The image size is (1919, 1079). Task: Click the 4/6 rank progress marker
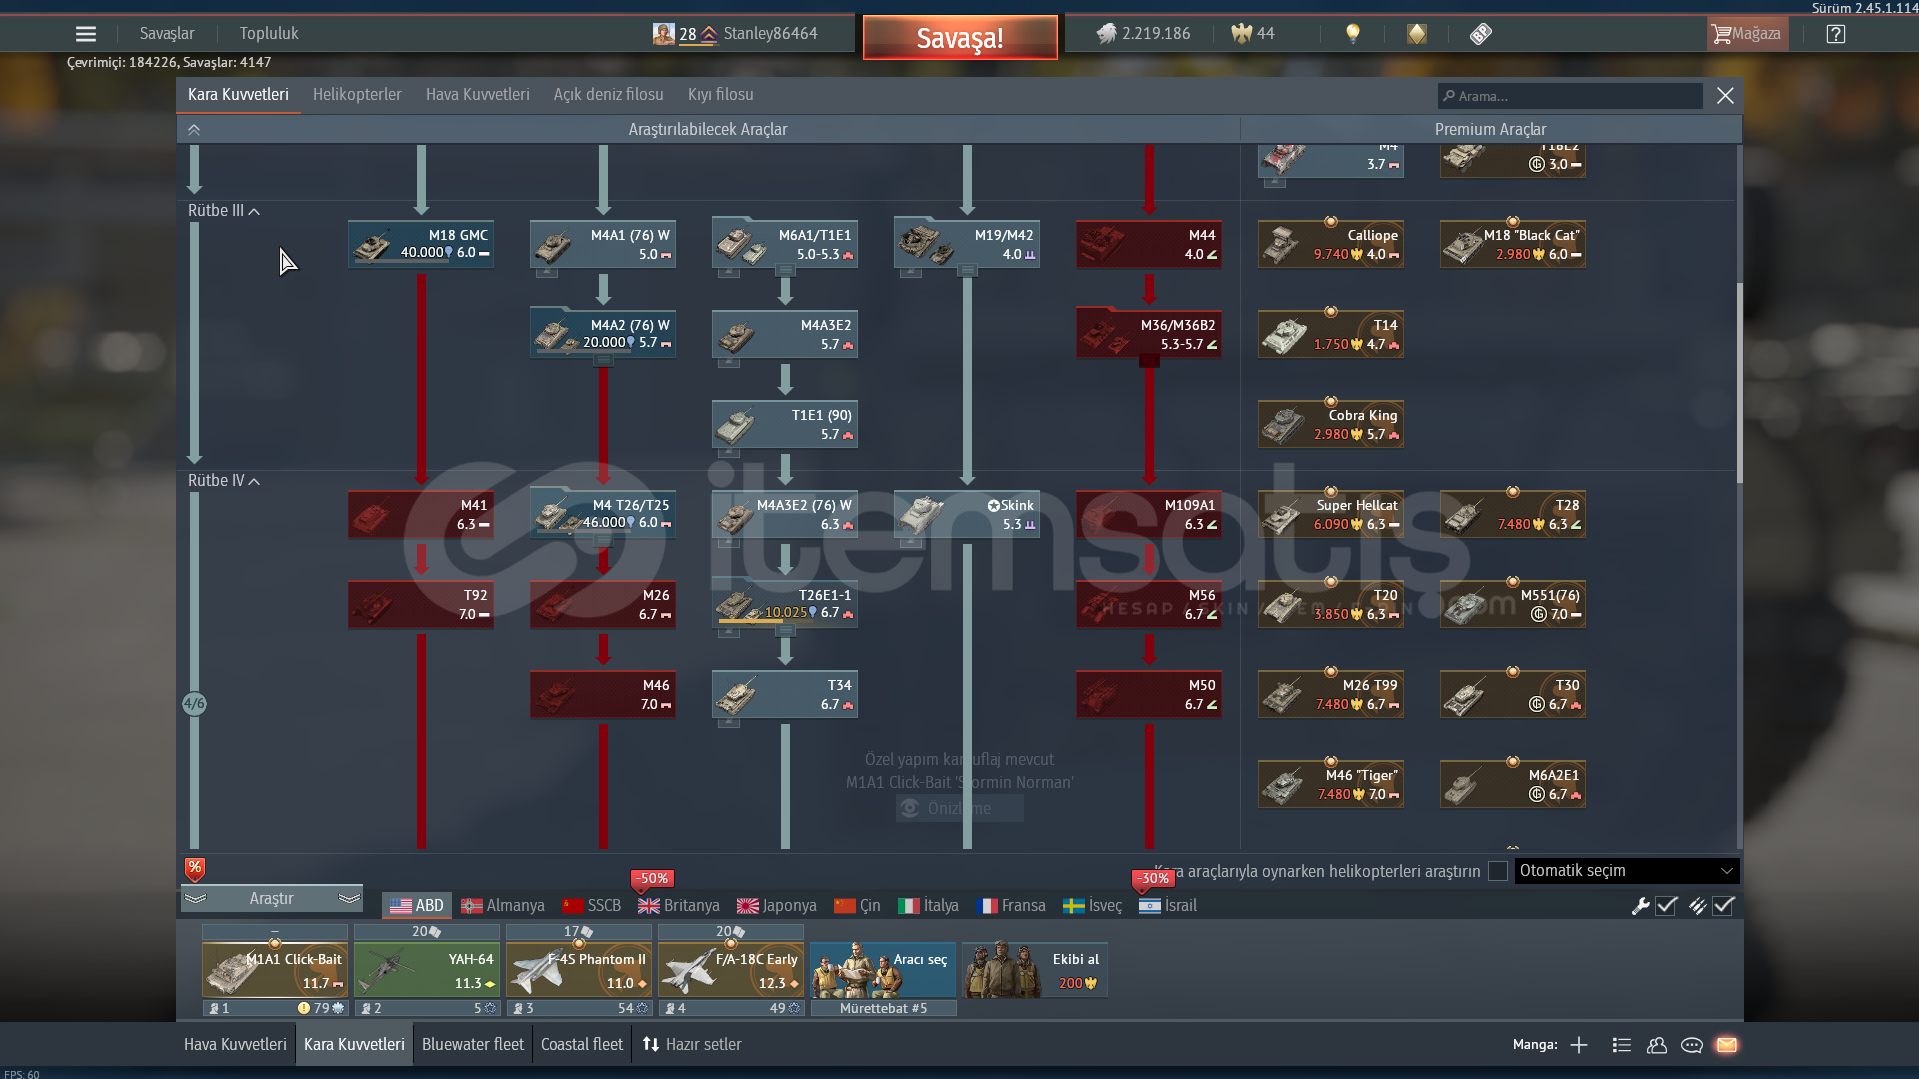[x=194, y=704]
